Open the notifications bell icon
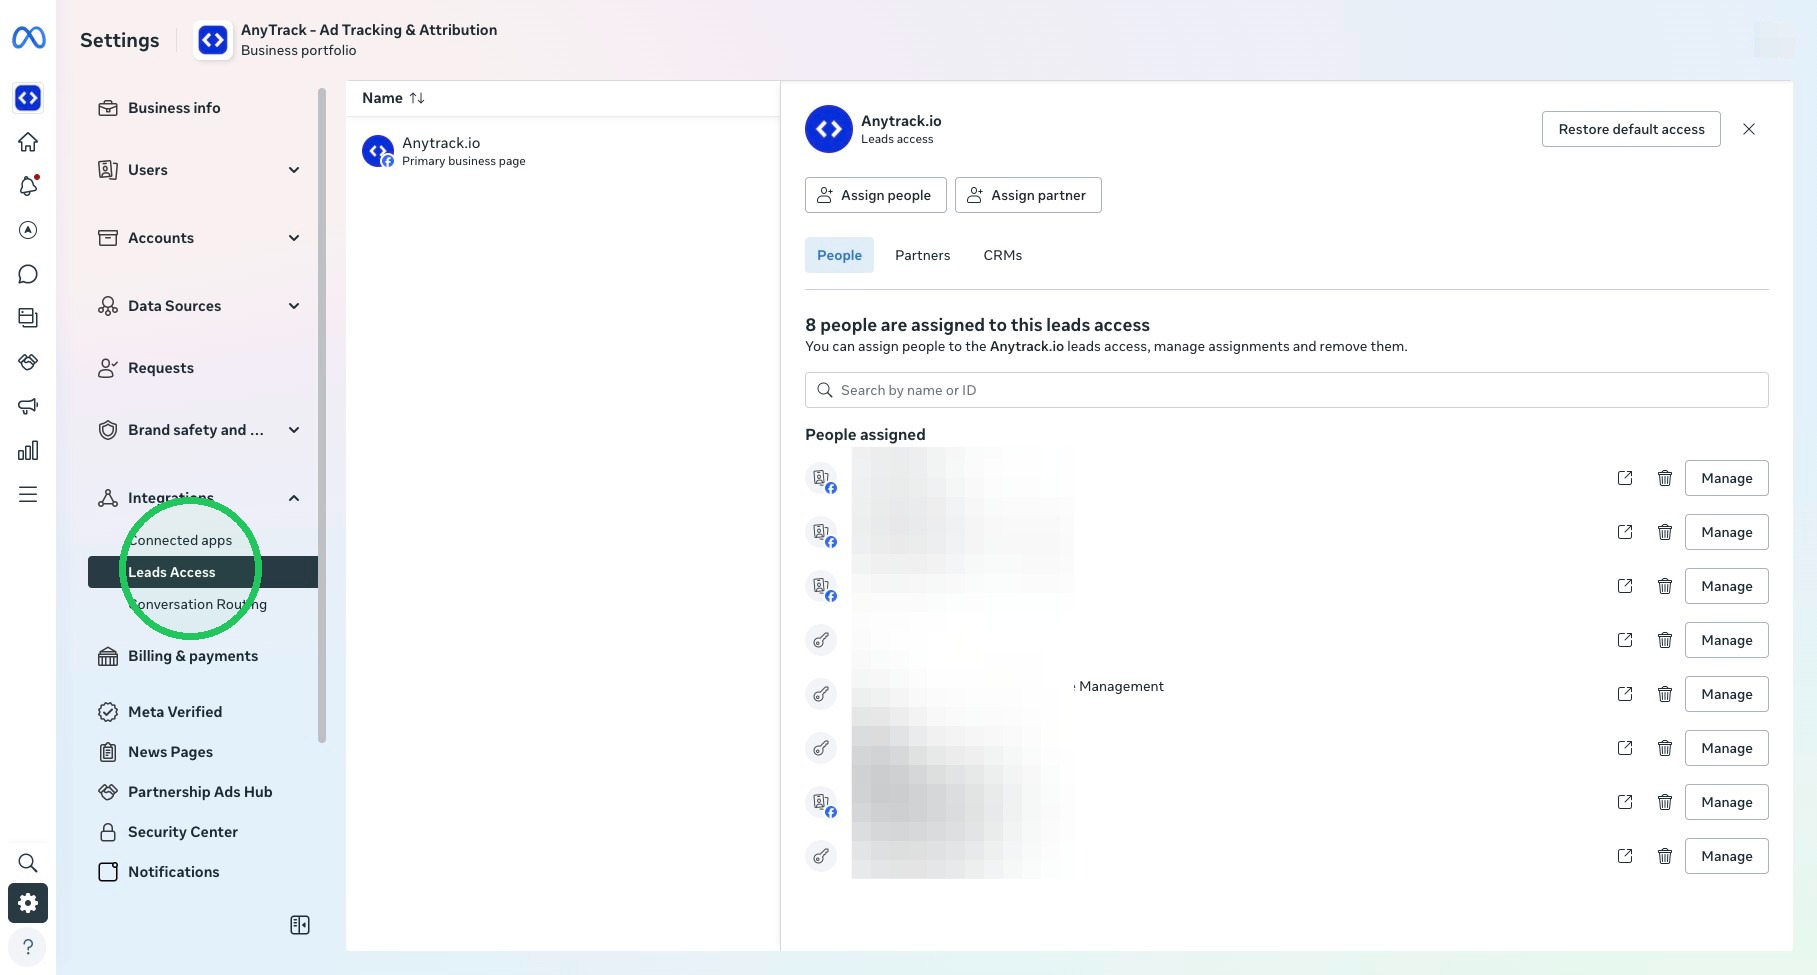Screen dimensions: 1817x975 click(x=28, y=186)
